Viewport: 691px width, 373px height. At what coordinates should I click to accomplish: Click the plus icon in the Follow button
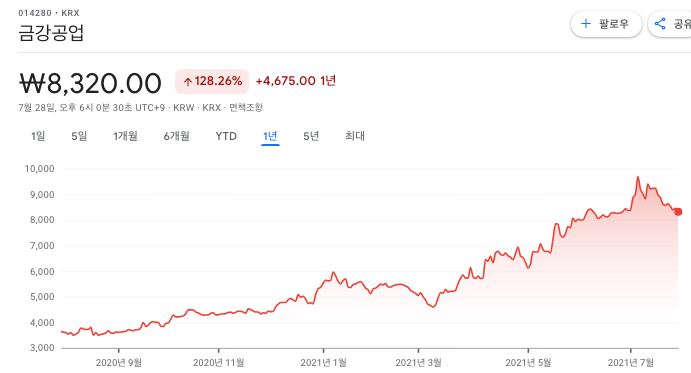pyautogui.click(x=586, y=24)
